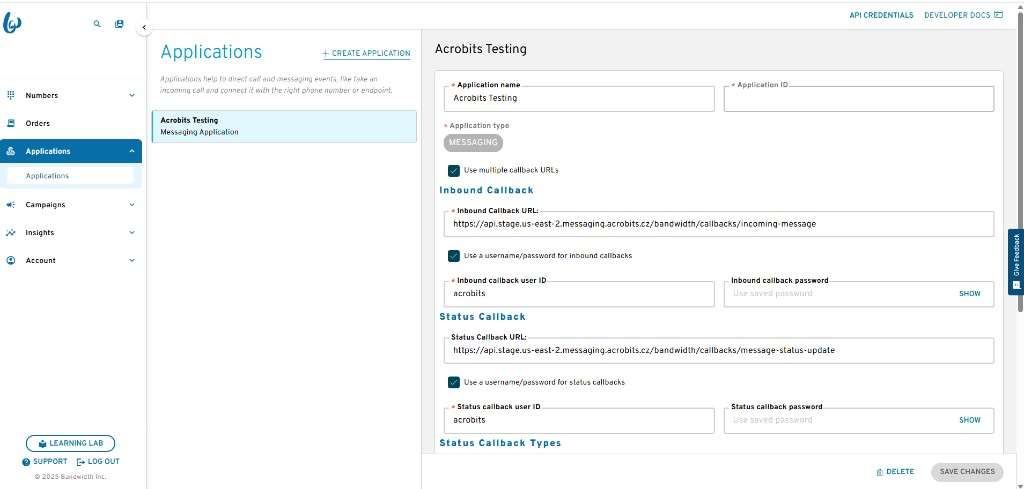This screenshot has height=489, width=1024.
Task: Click the Insights chart icon
Action: pyautogui.click(x=10, y=232)
